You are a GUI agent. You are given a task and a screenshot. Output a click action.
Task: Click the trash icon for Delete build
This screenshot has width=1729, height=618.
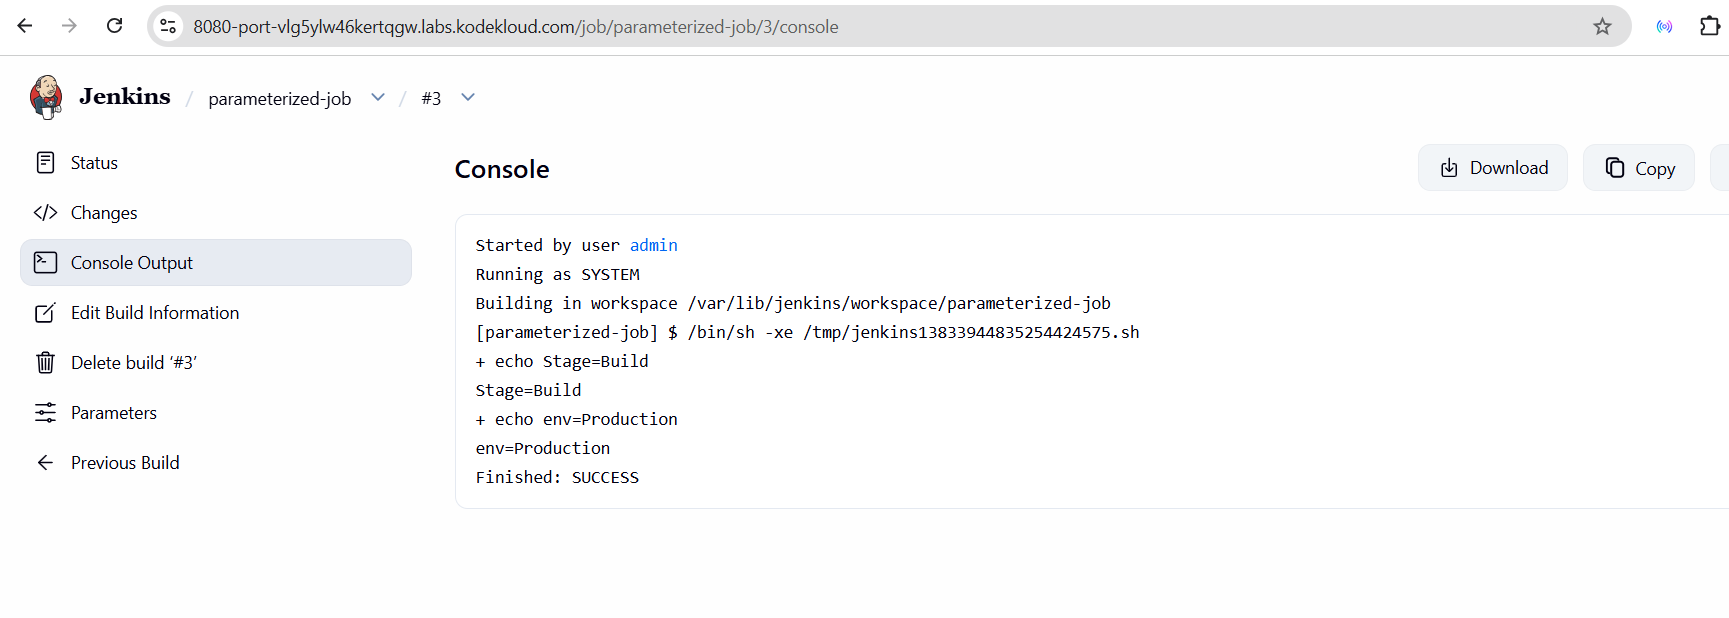click(45, 362)
